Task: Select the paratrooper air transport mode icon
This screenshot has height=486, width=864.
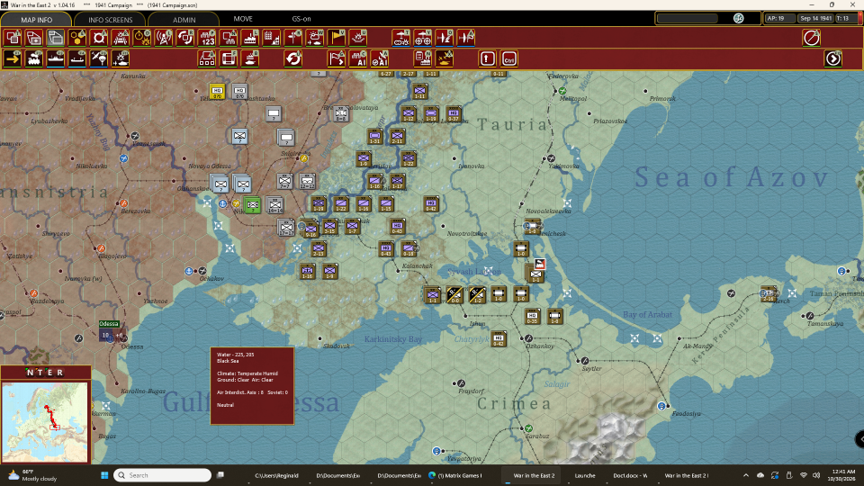Action: coord(99,58)
